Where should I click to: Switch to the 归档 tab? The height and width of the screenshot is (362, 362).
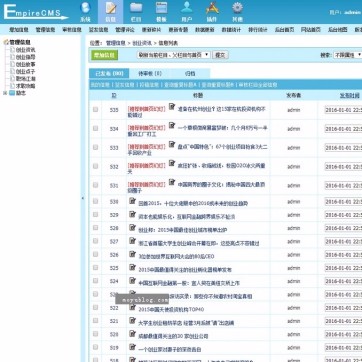[190, 74]
